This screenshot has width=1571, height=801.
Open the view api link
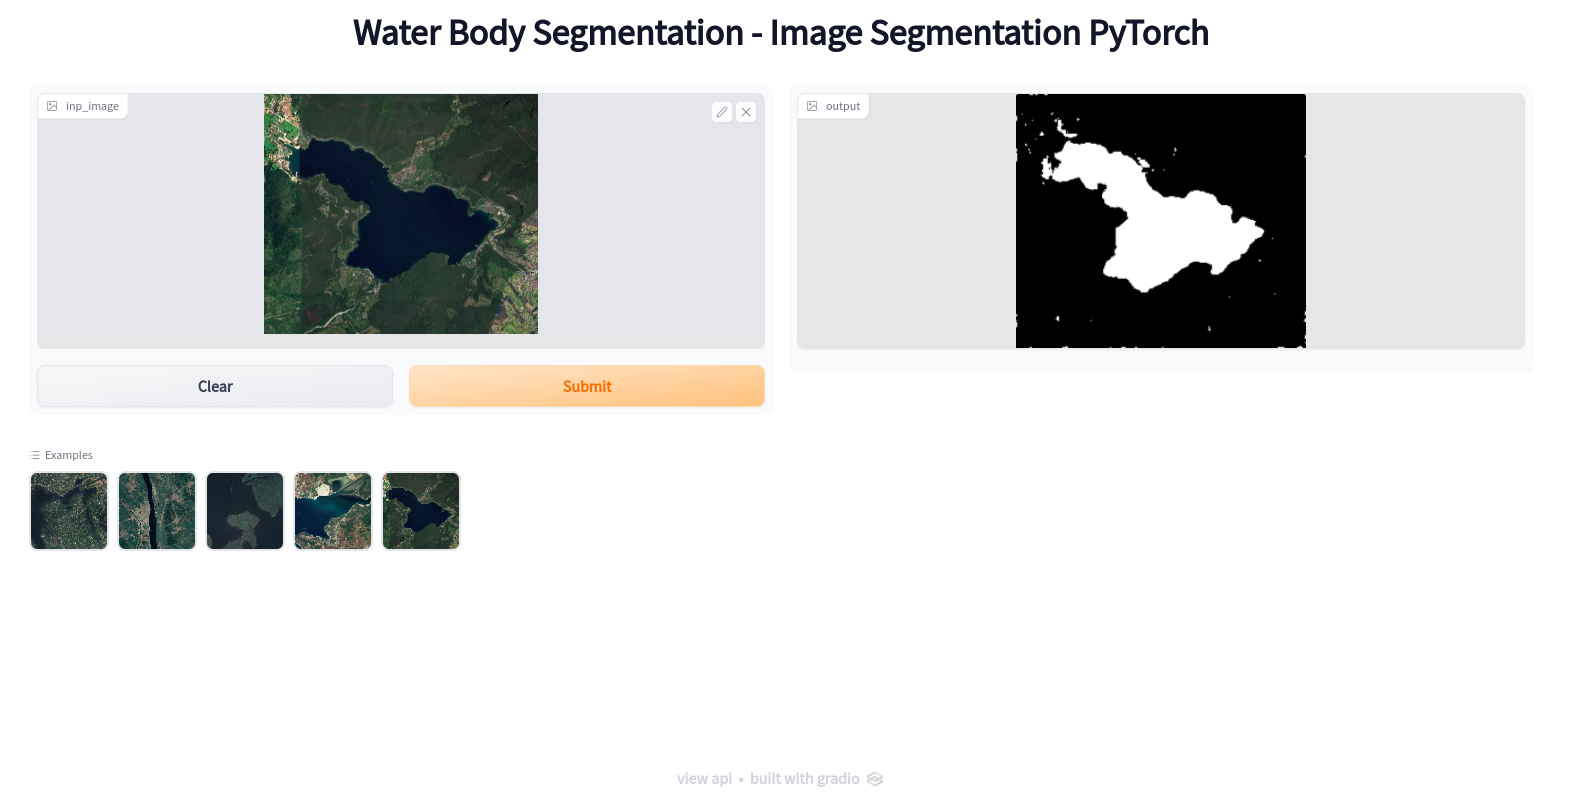[704, 779]
